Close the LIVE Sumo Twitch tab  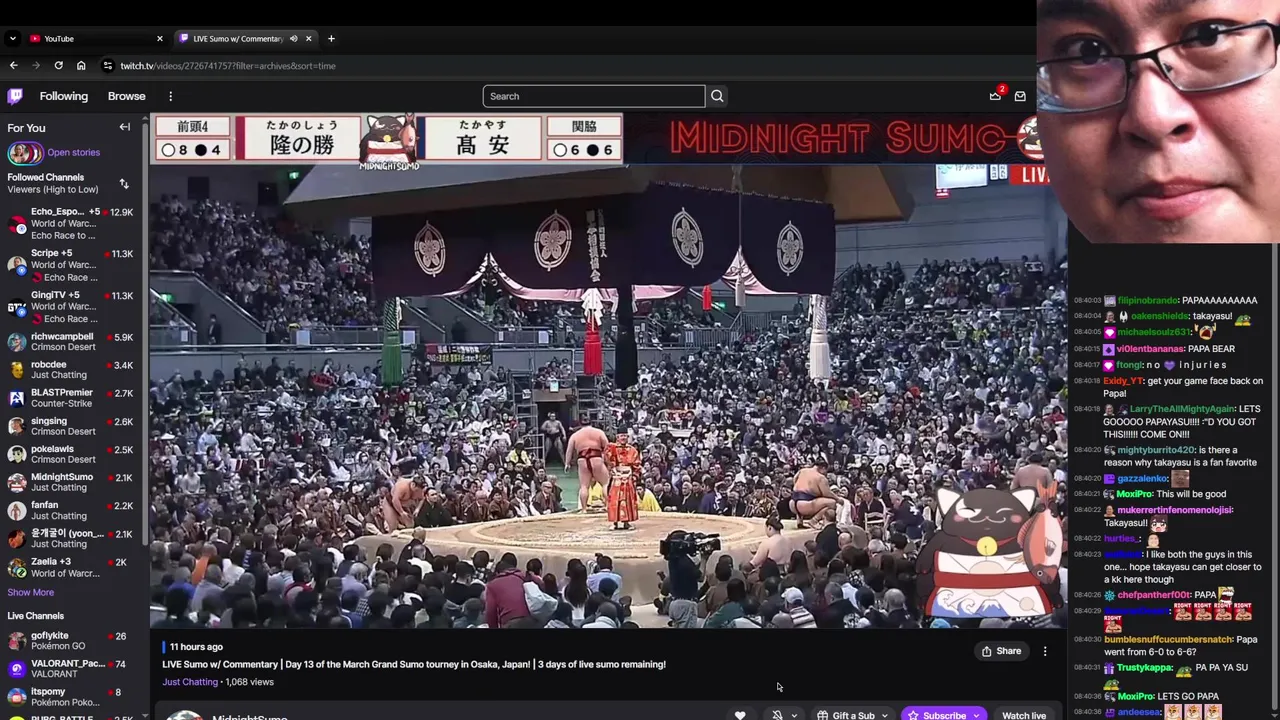(x=308, y=39)
